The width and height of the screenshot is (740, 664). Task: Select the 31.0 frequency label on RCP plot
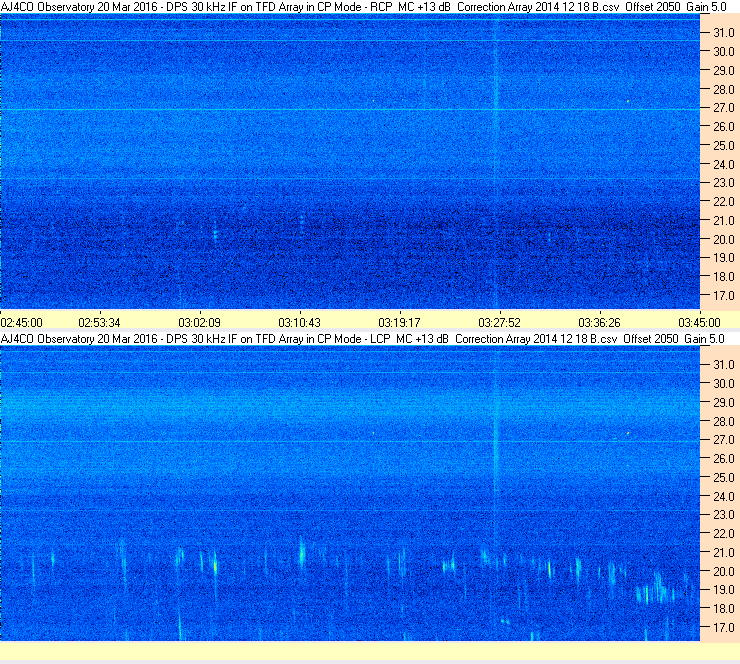coord(724,33)
